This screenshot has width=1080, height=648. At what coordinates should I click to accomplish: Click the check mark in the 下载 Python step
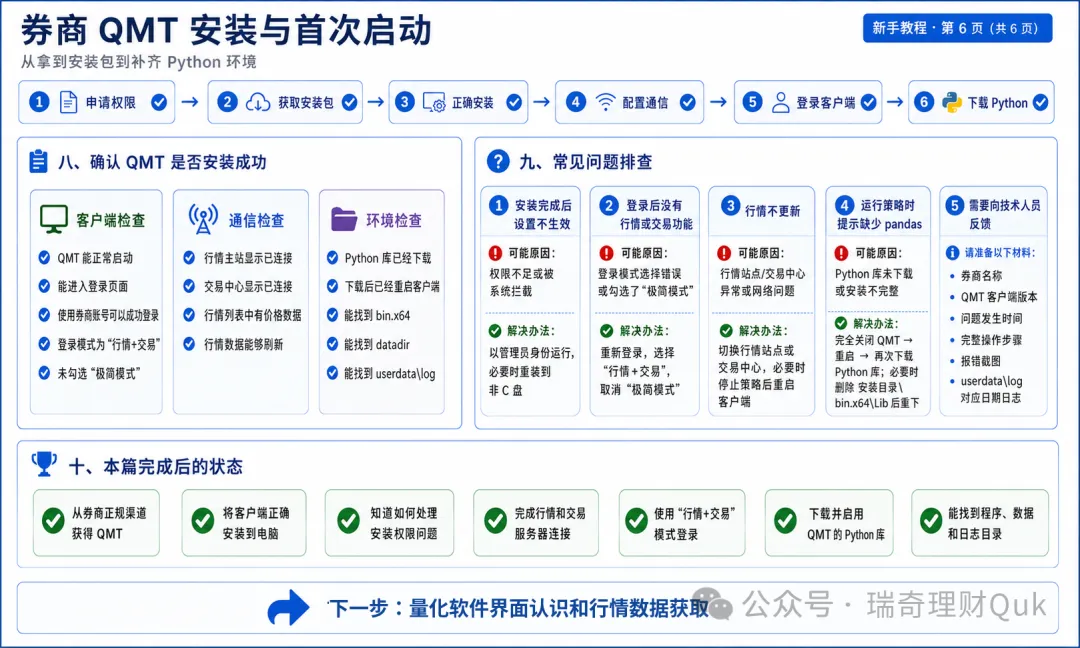[1041, 103]
